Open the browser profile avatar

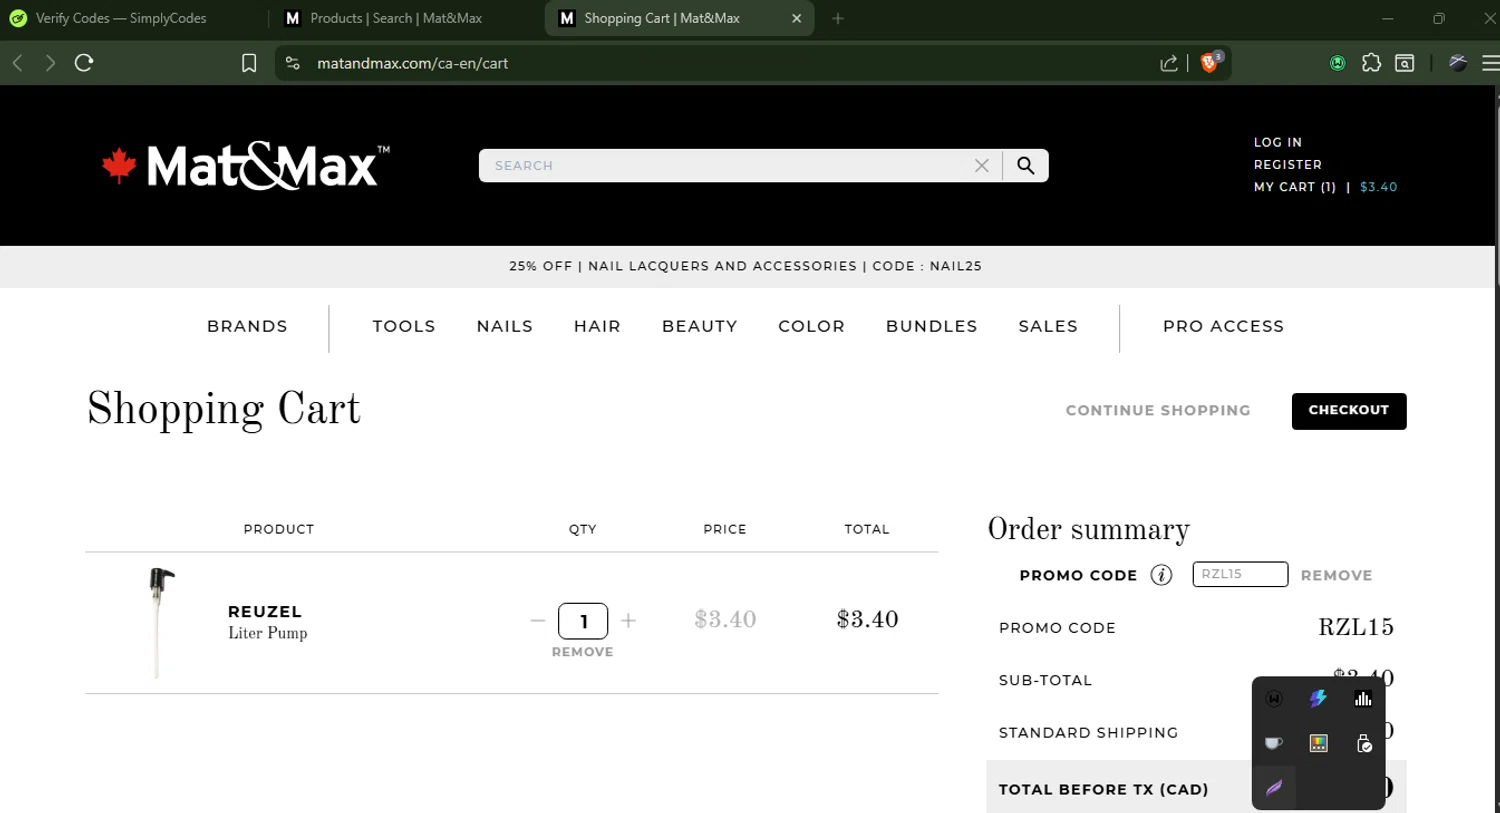[1458, 63]
